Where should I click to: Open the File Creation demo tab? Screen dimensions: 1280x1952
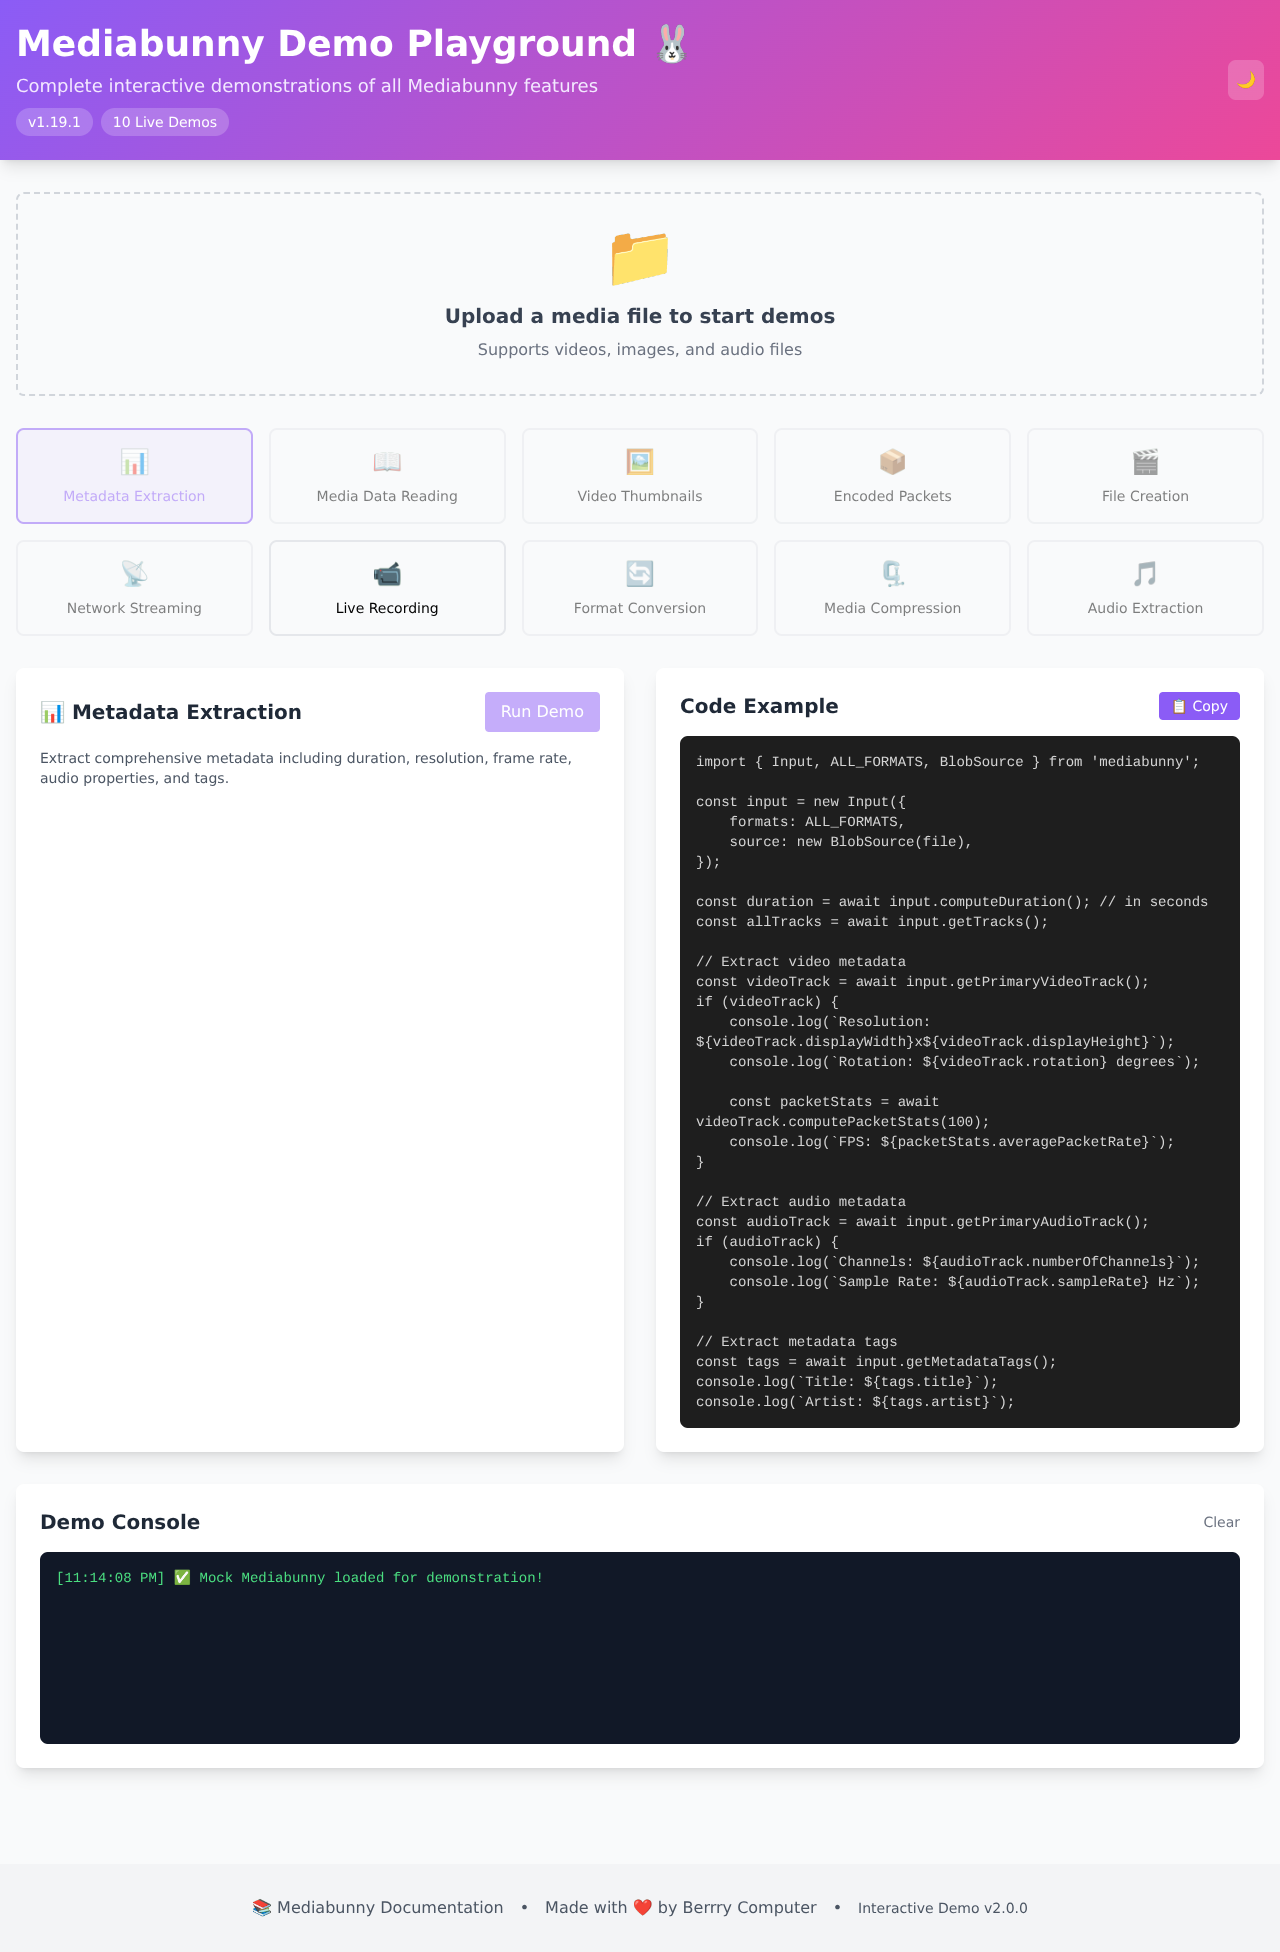point(1145,476)
